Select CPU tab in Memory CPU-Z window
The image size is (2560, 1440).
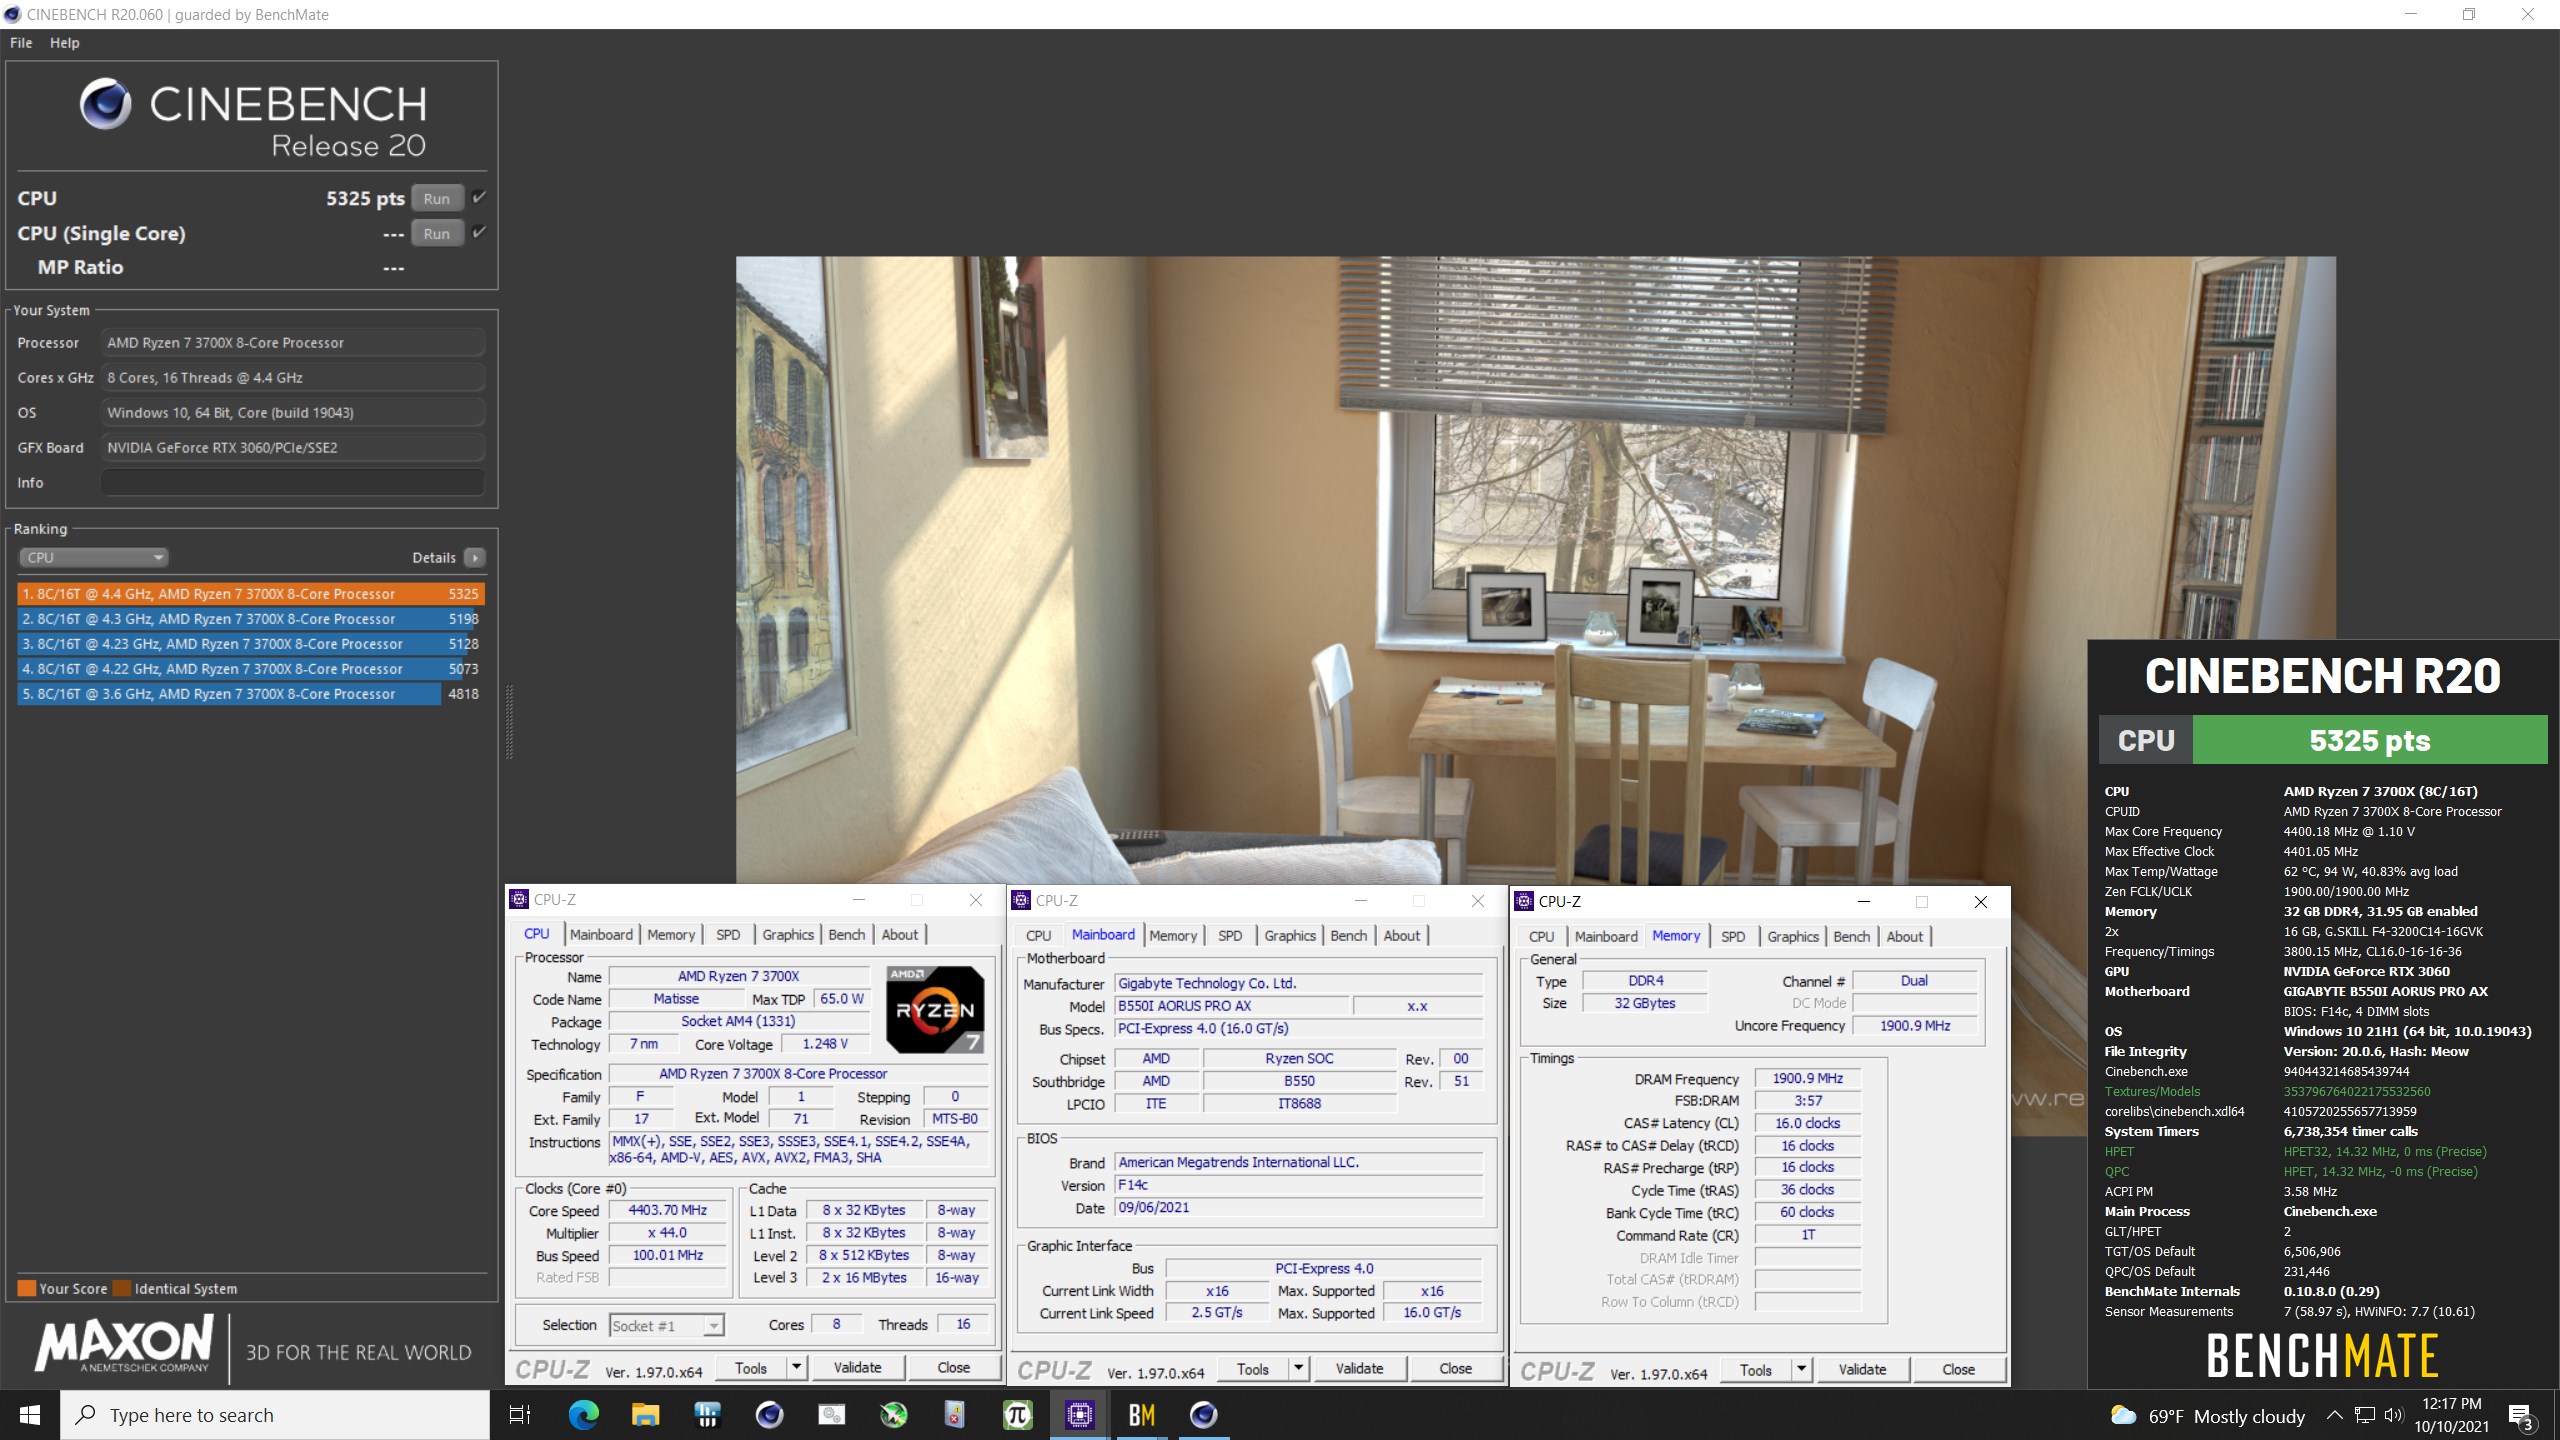[x=1541, y=936]
